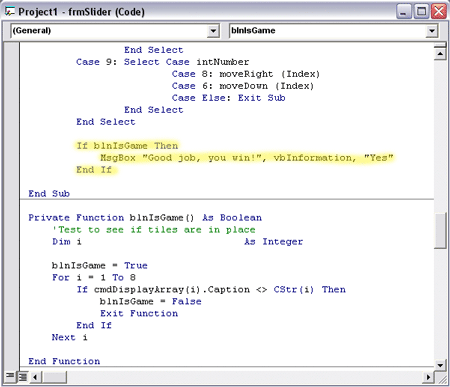Click 'End Select' below 'Case Else: Exit Sub'

tap(154, 110)
